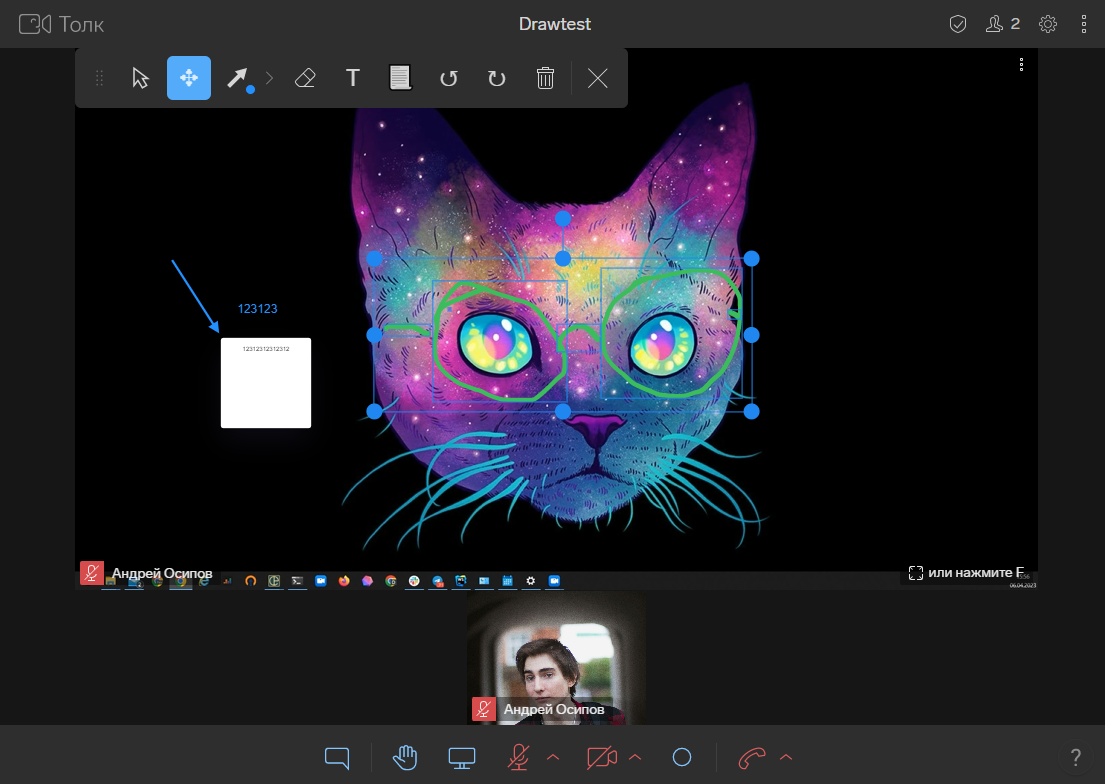Raise your hand
This screenshot has width=1105, height=784.
405,758
